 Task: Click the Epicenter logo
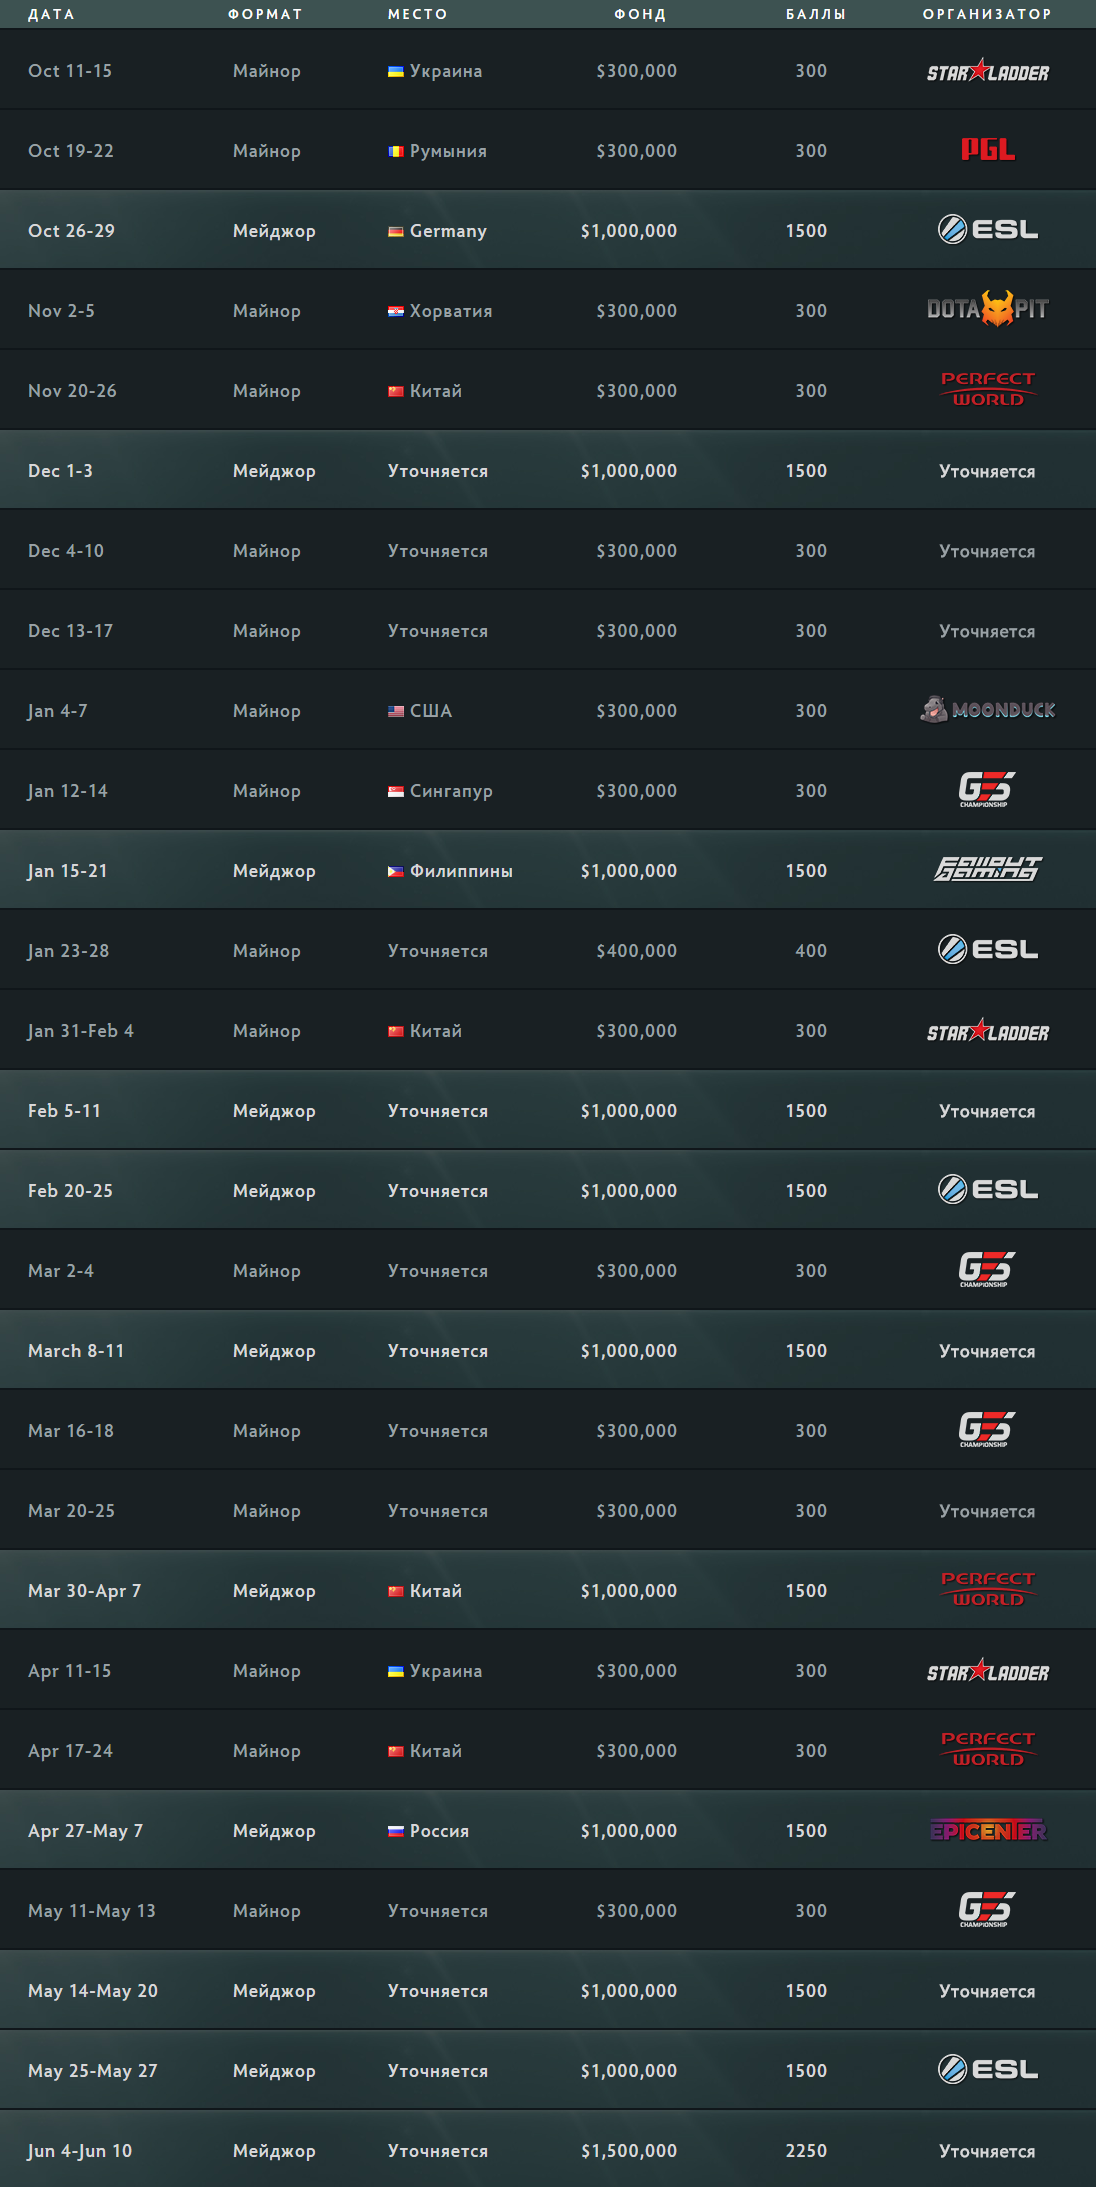point(987,1831)
